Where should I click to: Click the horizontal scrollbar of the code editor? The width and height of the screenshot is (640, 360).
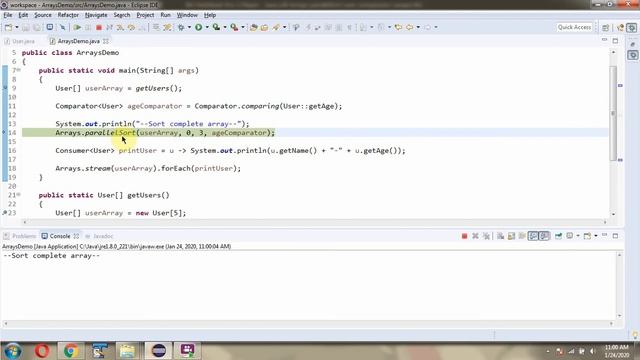point(314,222)
